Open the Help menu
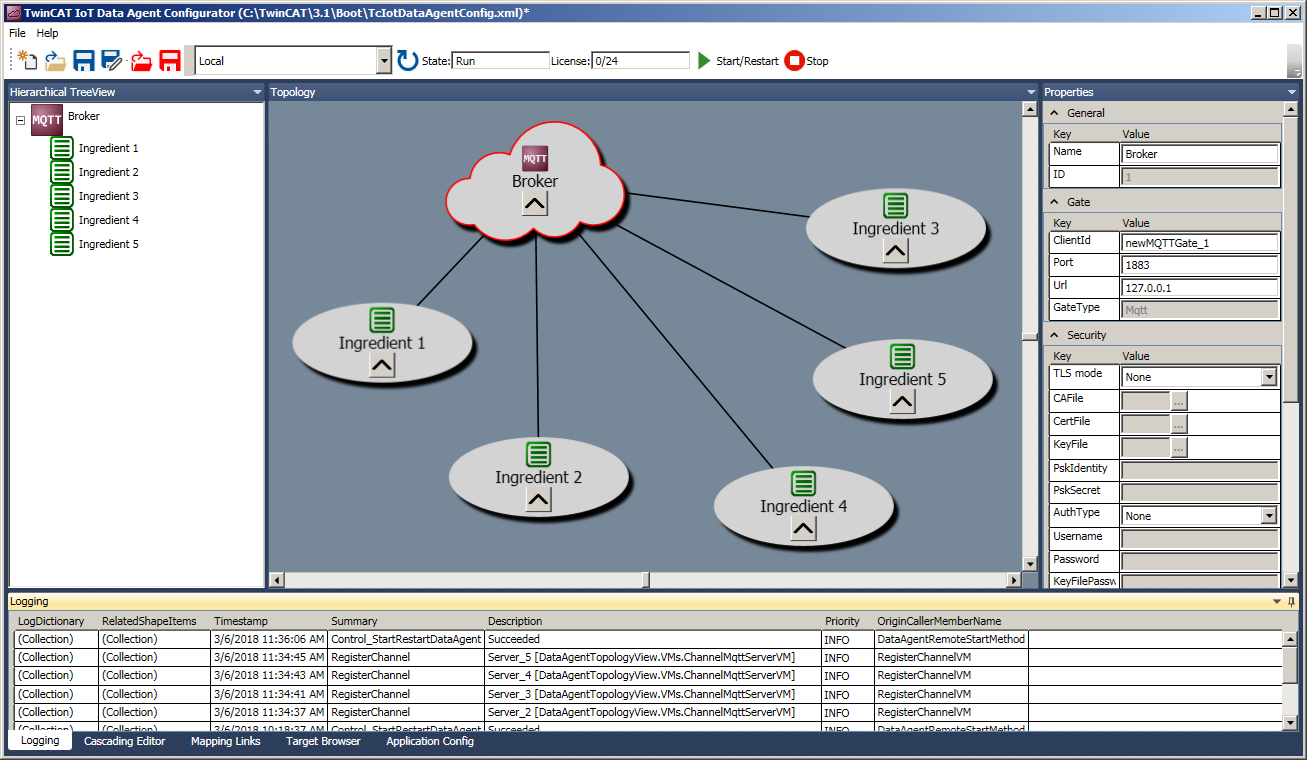Image resolution: width=1307 pixels, height=760 pixels. pos(47,33)
